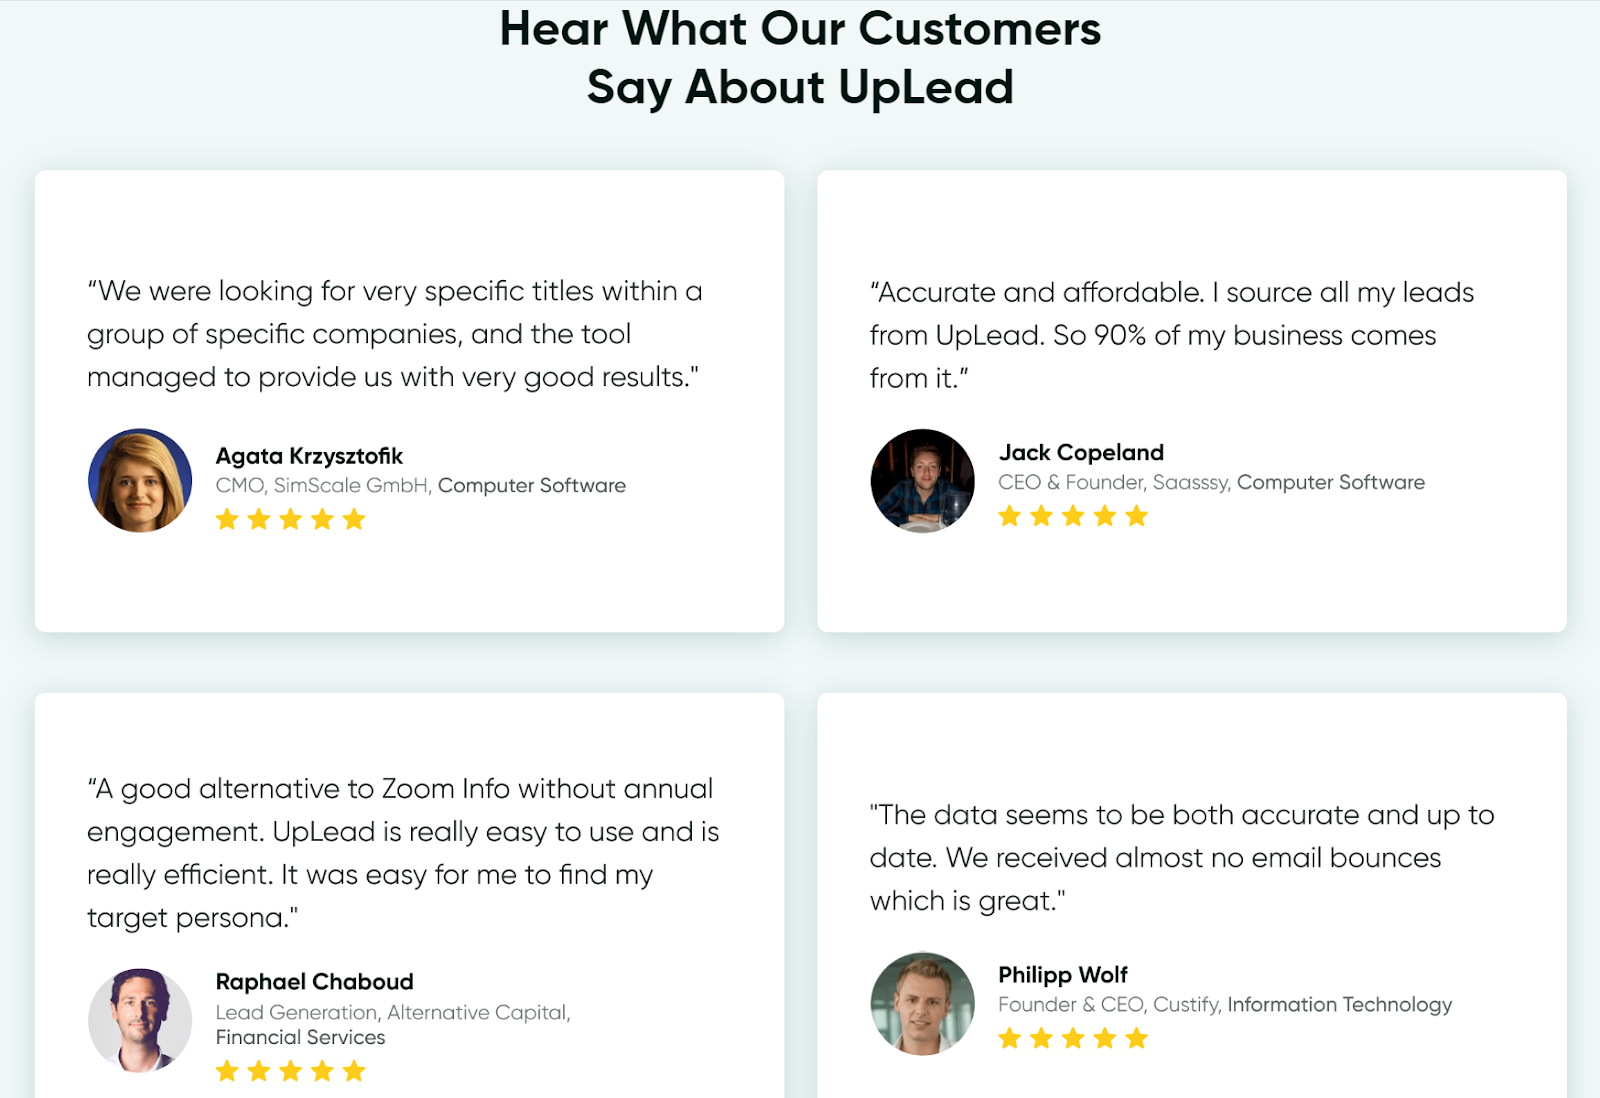Click first star under Agata Krzysztofik
This screenshot has width=1600, height=1098.
pyautogui.click(x=228, y=519)
